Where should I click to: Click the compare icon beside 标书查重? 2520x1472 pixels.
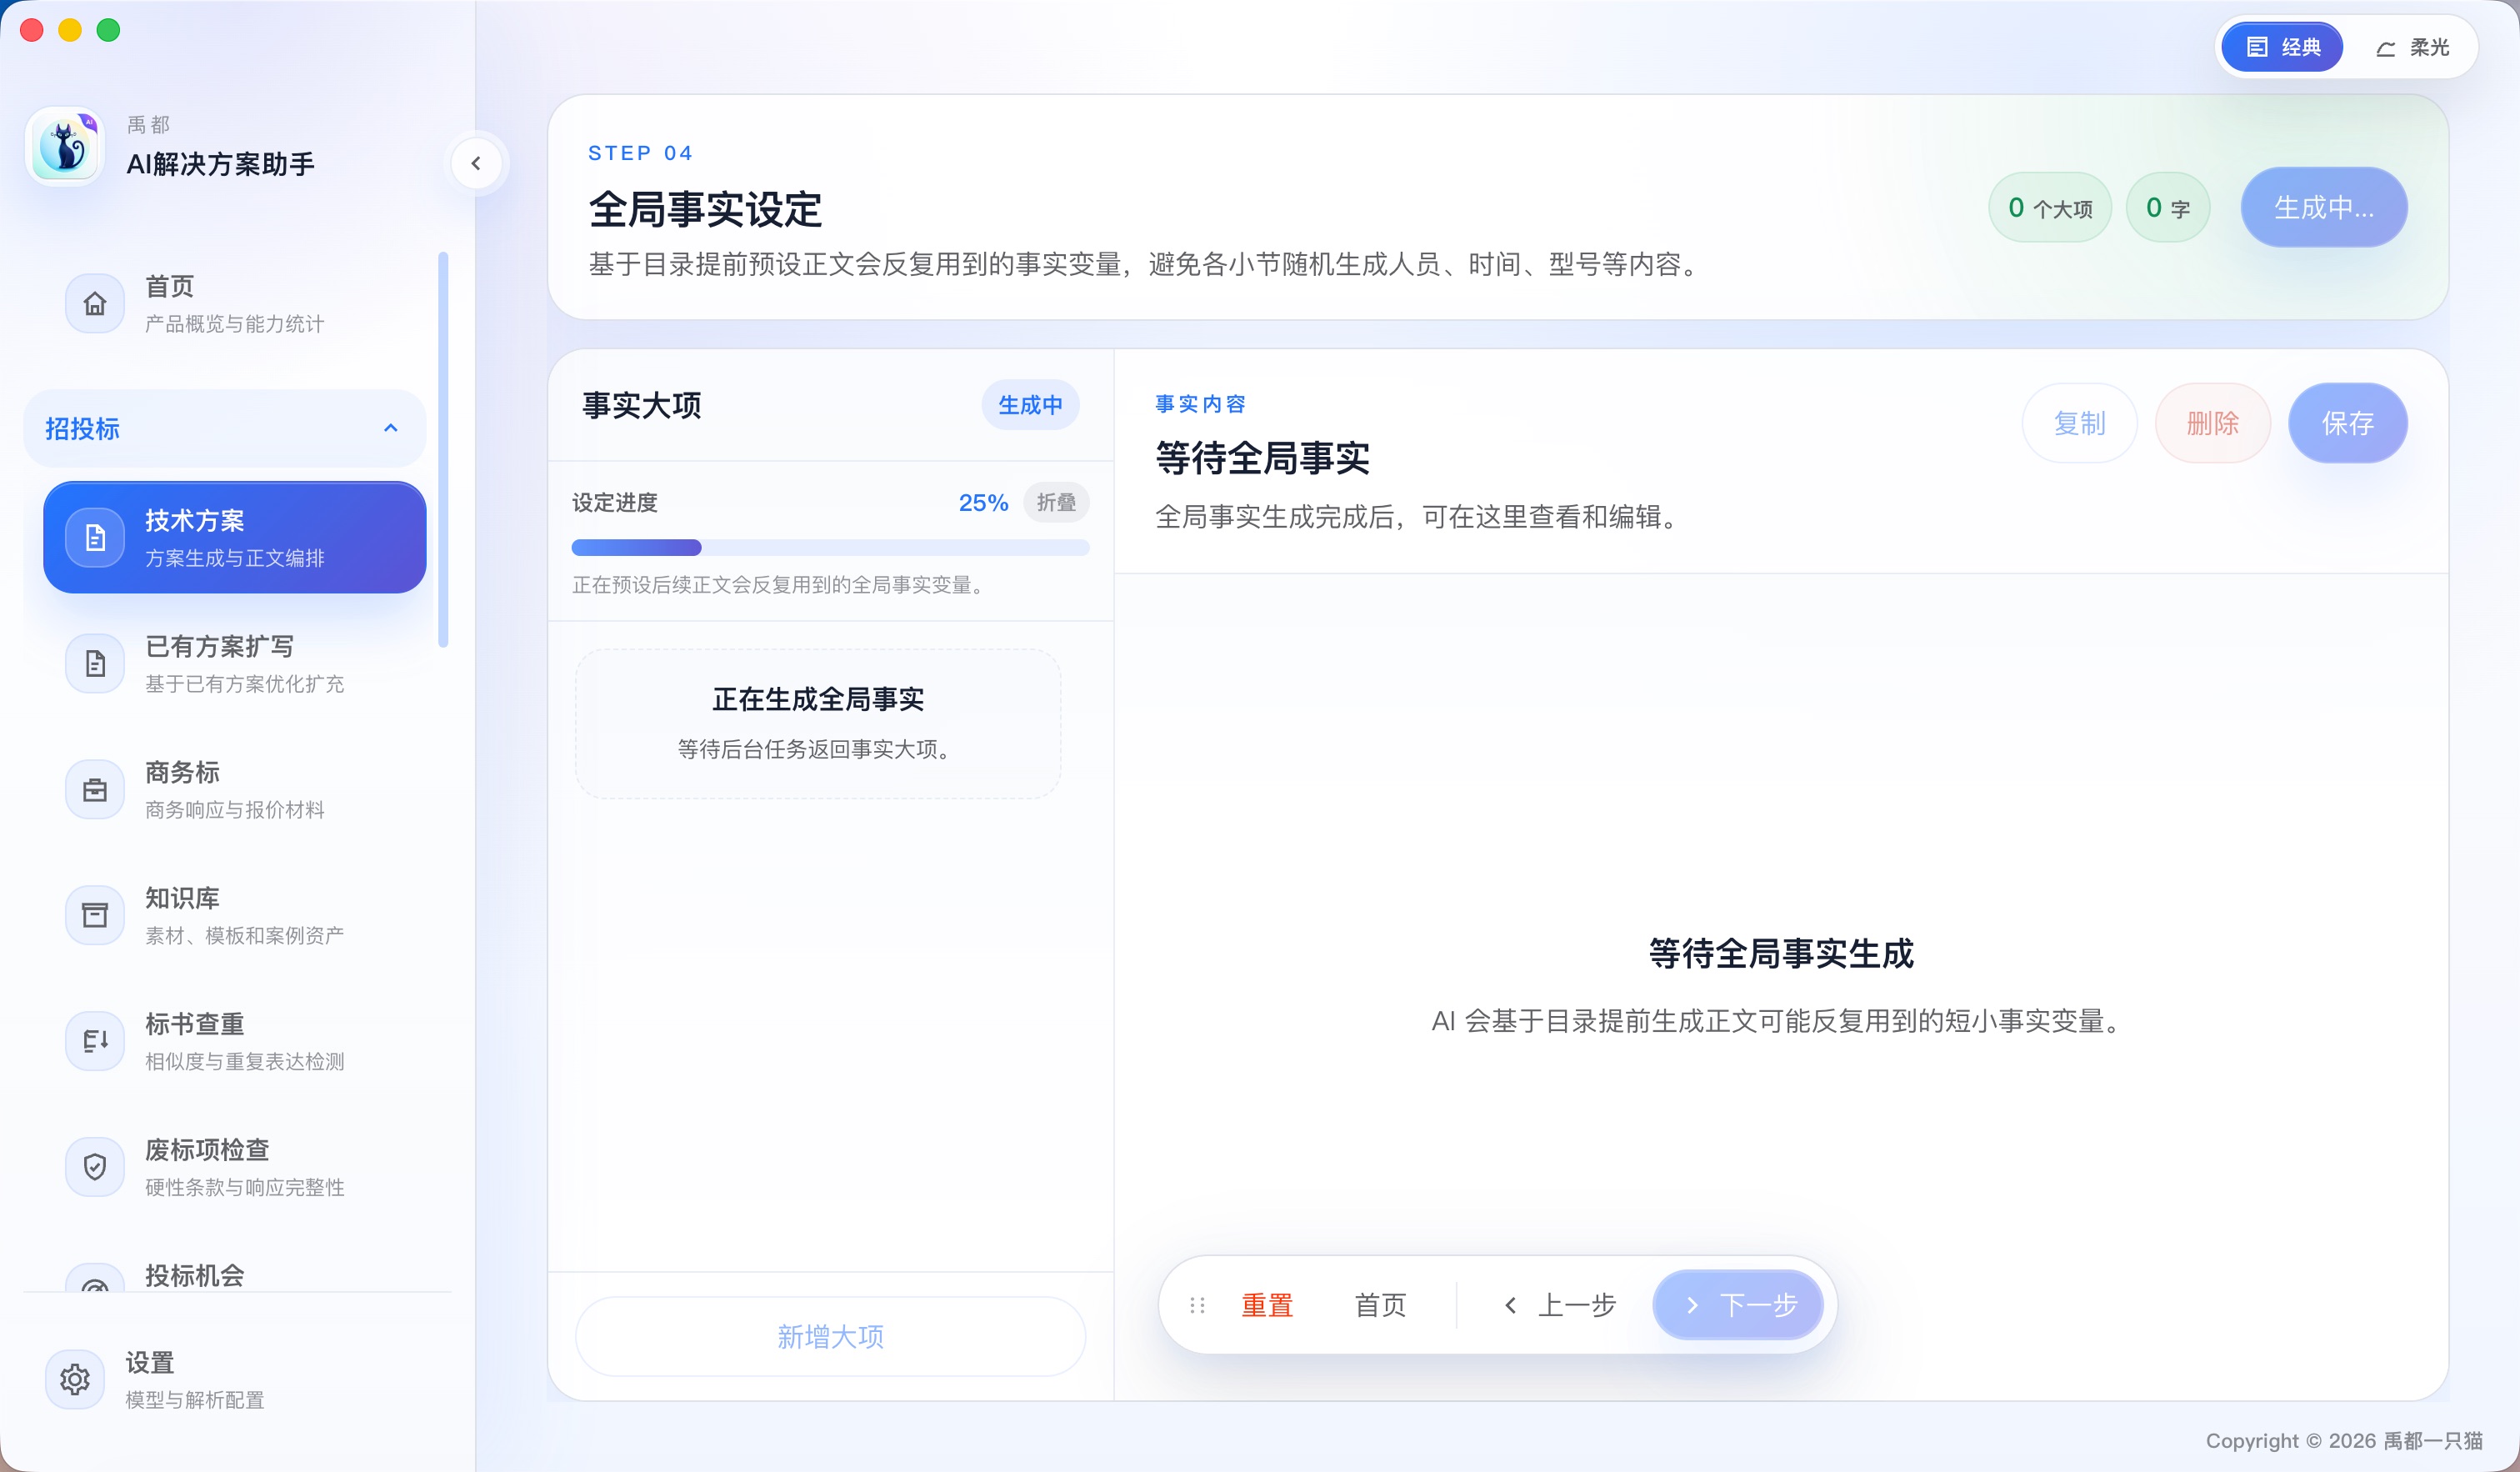(95, 1041)
